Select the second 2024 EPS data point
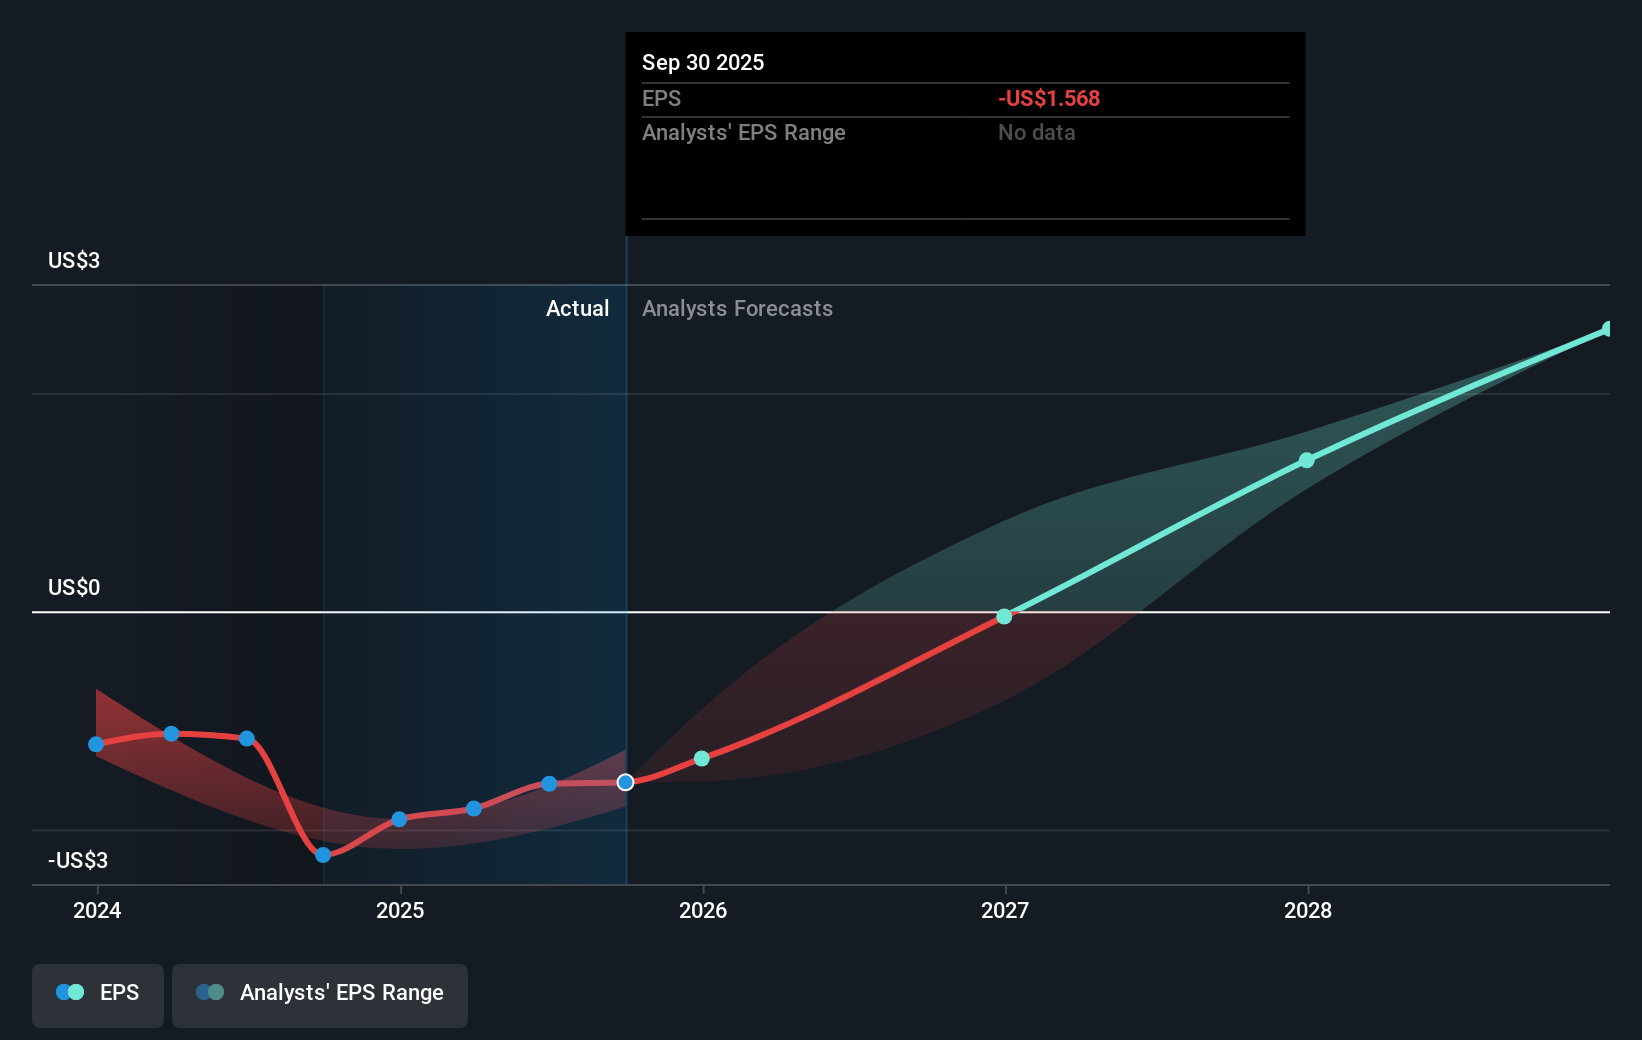This screenshot has height=1040, width=1642. (x=171, y=734)
